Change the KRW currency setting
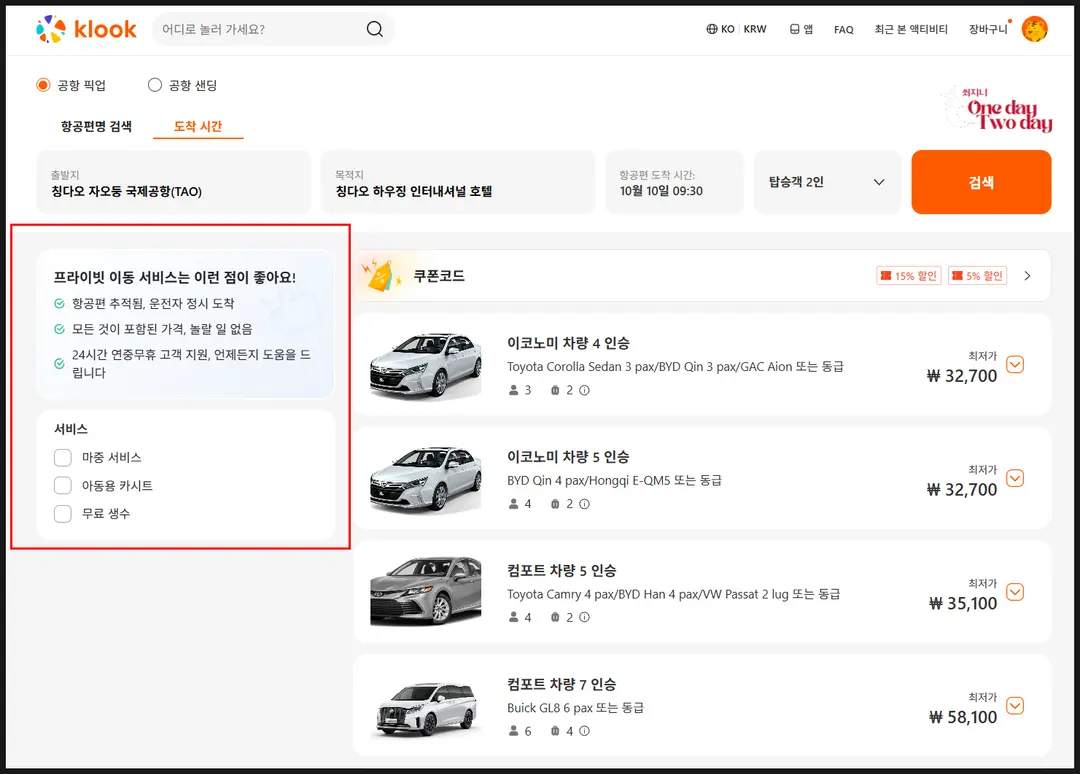 click(755, 29)
